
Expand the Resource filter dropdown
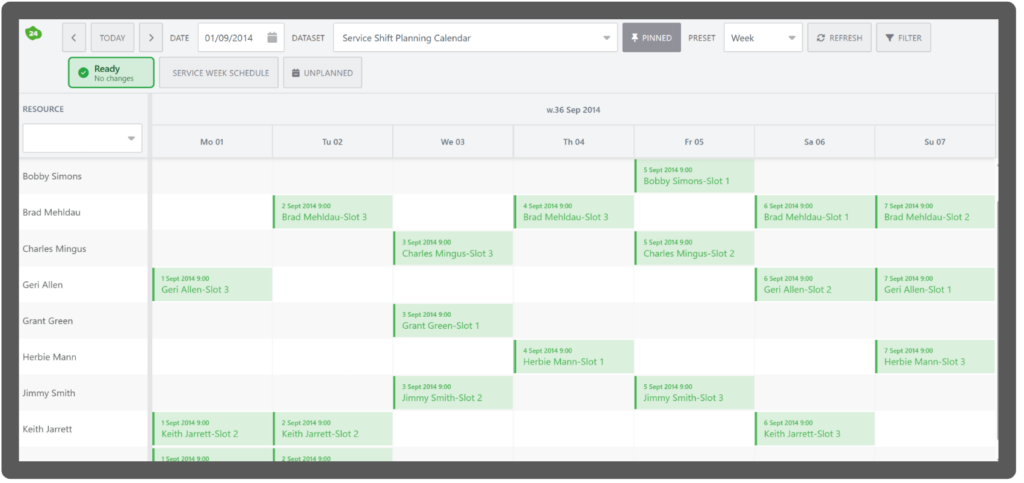(82, 138)
